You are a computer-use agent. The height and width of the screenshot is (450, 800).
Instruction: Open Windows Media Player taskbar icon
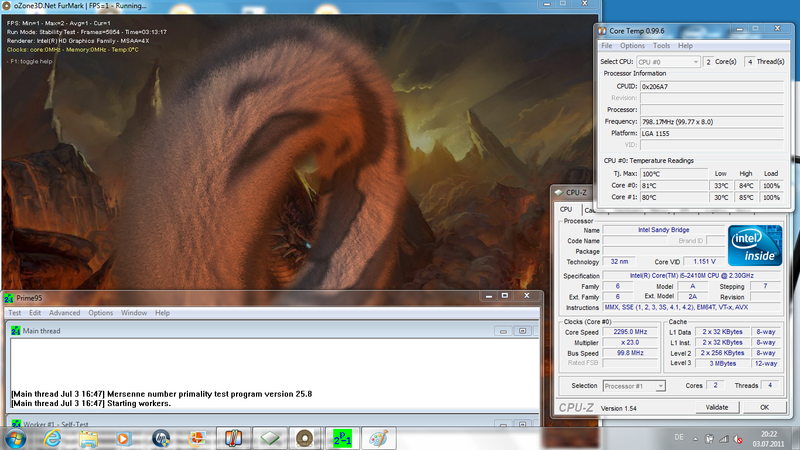tap(123, 438)
